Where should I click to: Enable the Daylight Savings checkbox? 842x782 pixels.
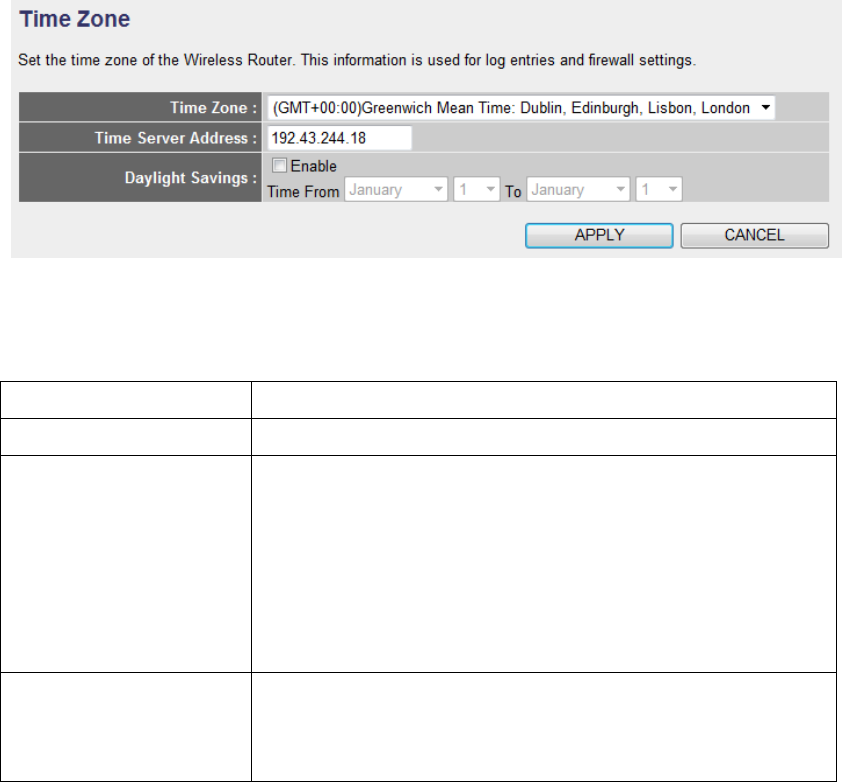(x=279, y=165)
